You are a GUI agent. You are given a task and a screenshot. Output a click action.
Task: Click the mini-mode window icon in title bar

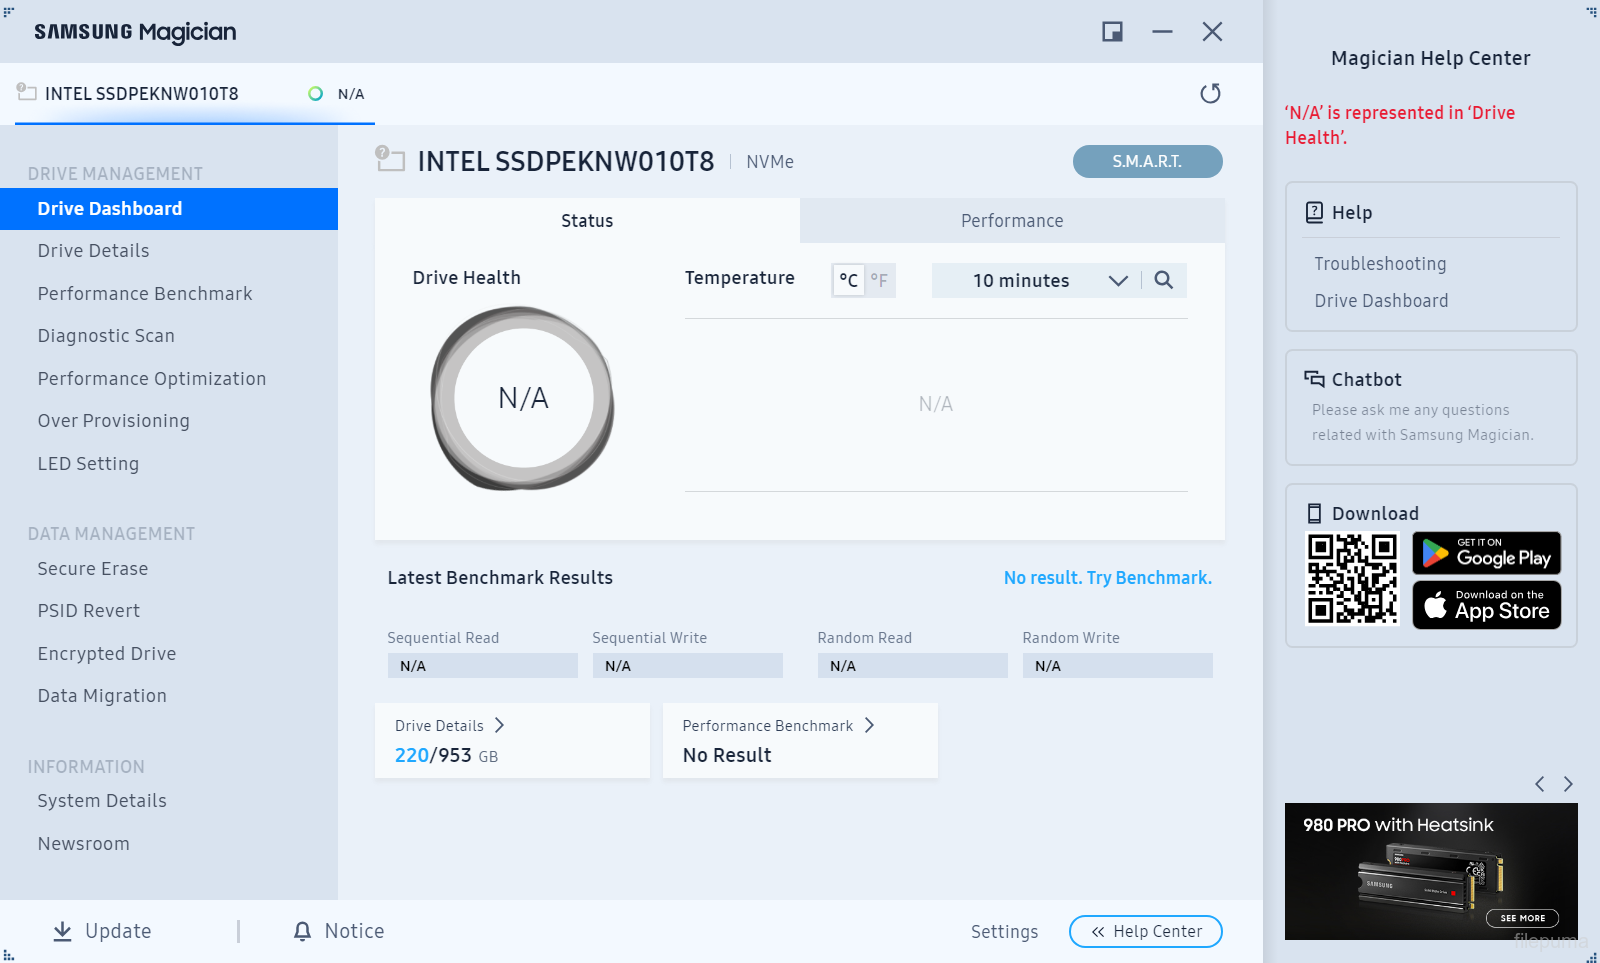tap(1112, 32)
